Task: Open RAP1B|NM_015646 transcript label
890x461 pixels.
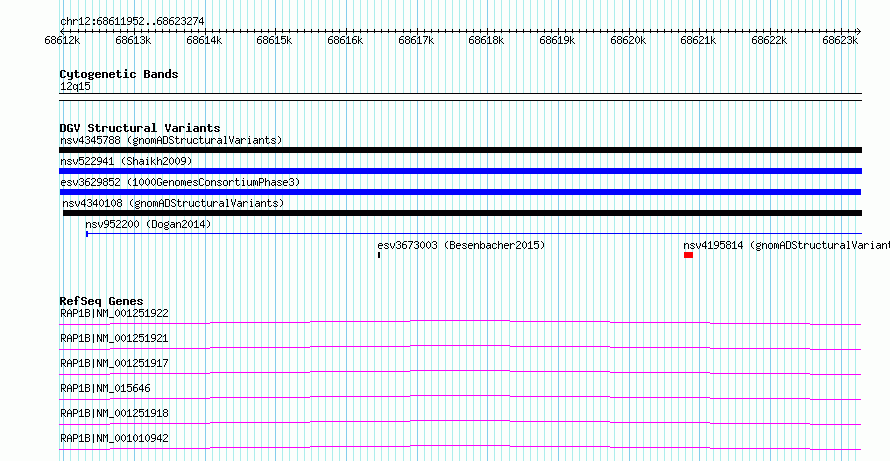Action: [105, 388]
